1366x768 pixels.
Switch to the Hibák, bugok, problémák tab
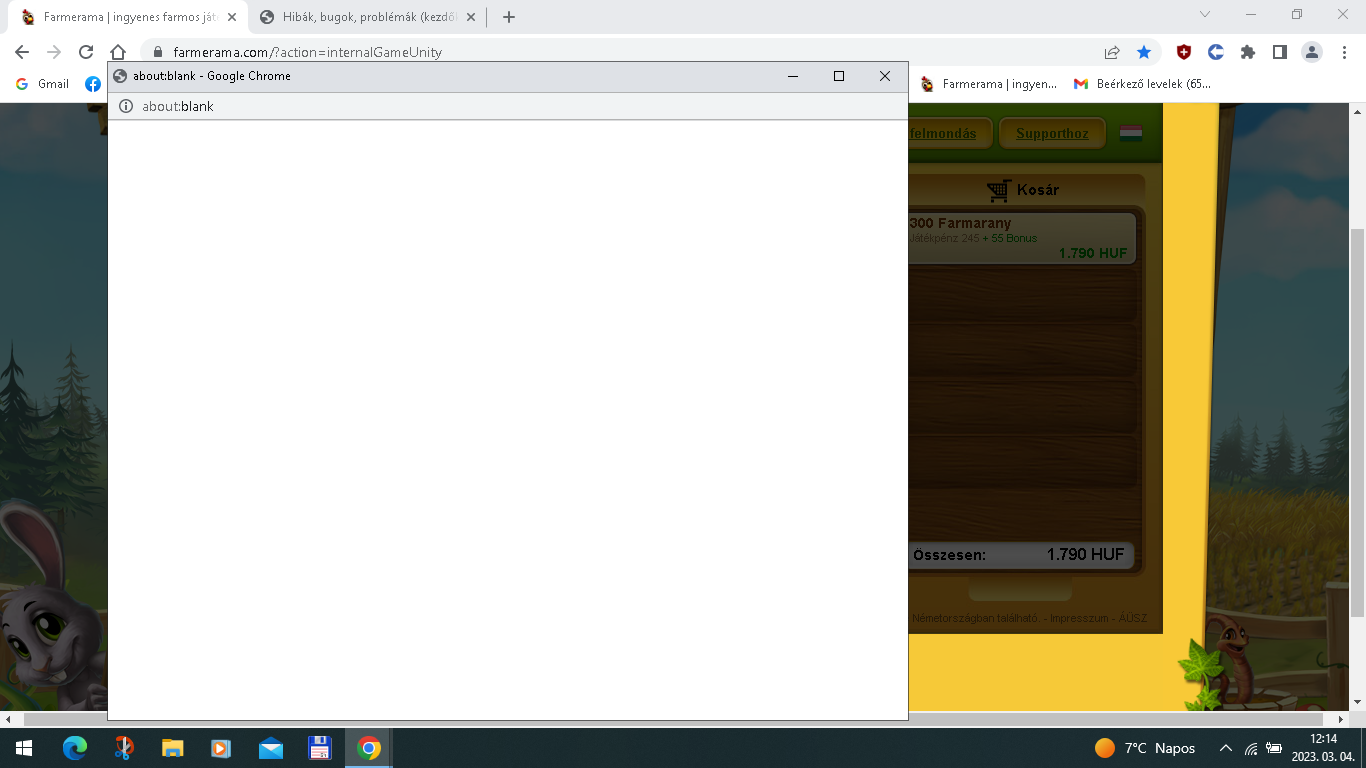point(367,17)
